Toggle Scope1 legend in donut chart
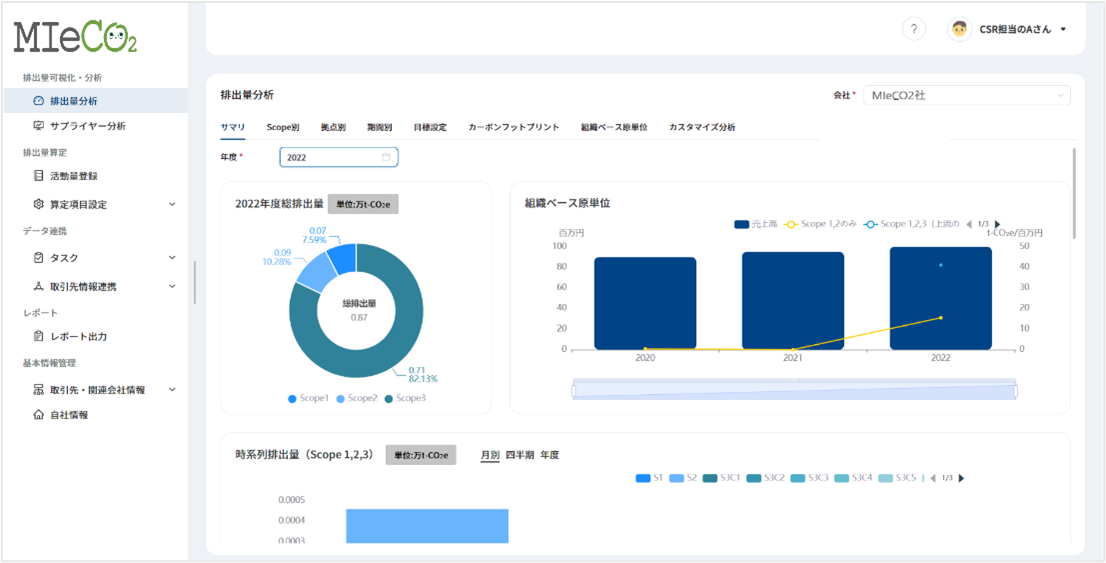 click(x=307, y=398)
